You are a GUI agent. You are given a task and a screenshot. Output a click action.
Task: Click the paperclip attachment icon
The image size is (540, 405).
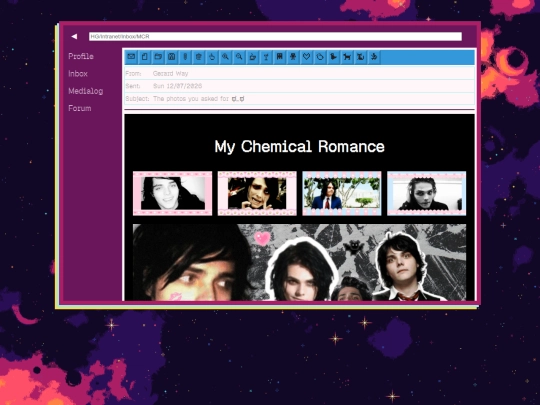185,57
